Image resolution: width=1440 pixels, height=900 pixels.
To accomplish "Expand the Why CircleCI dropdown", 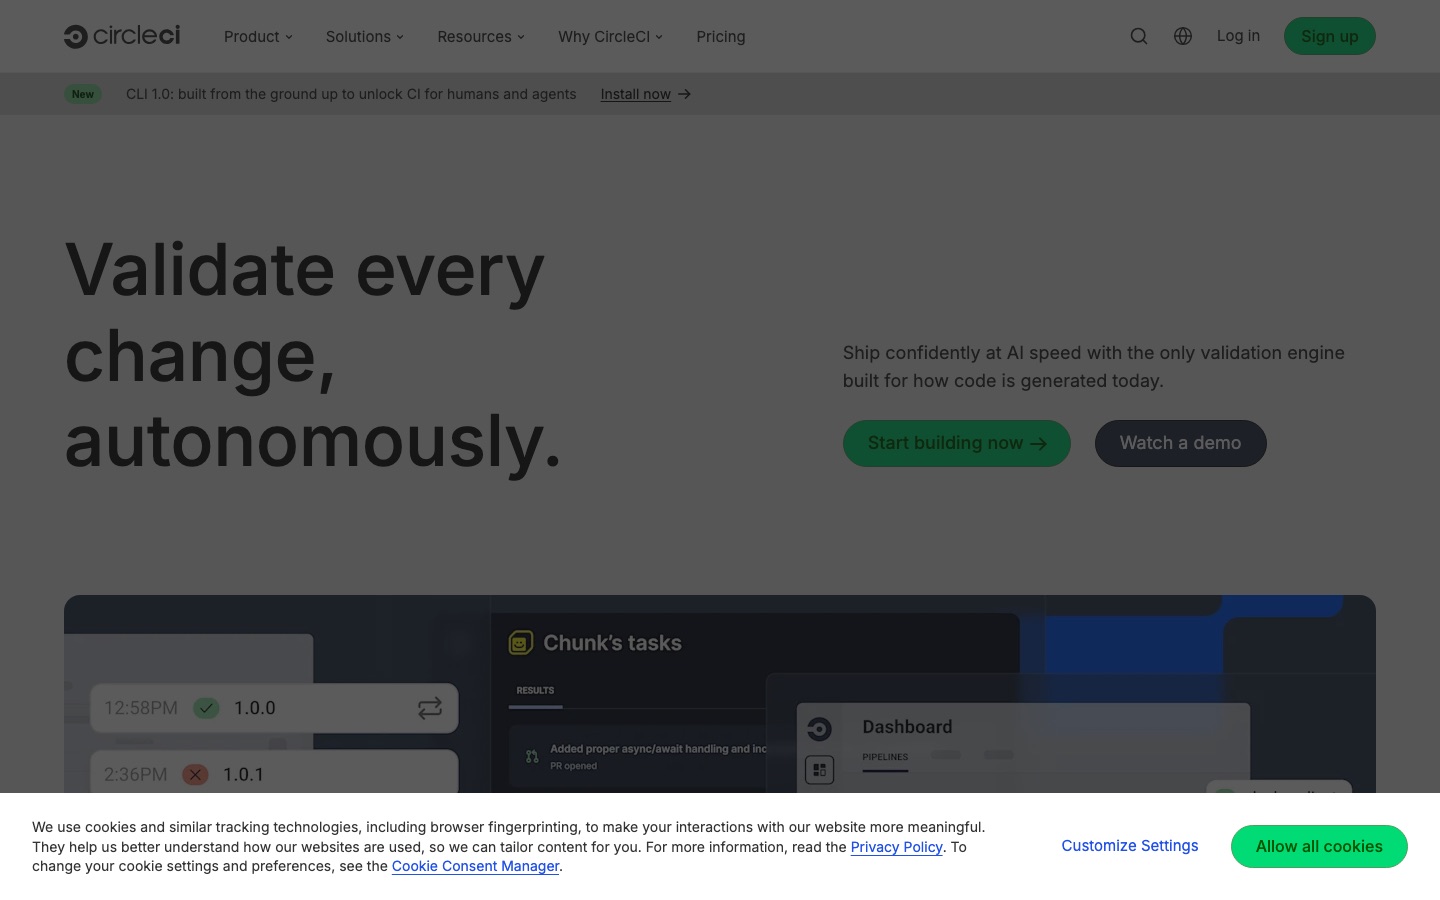I will (611, 36).
